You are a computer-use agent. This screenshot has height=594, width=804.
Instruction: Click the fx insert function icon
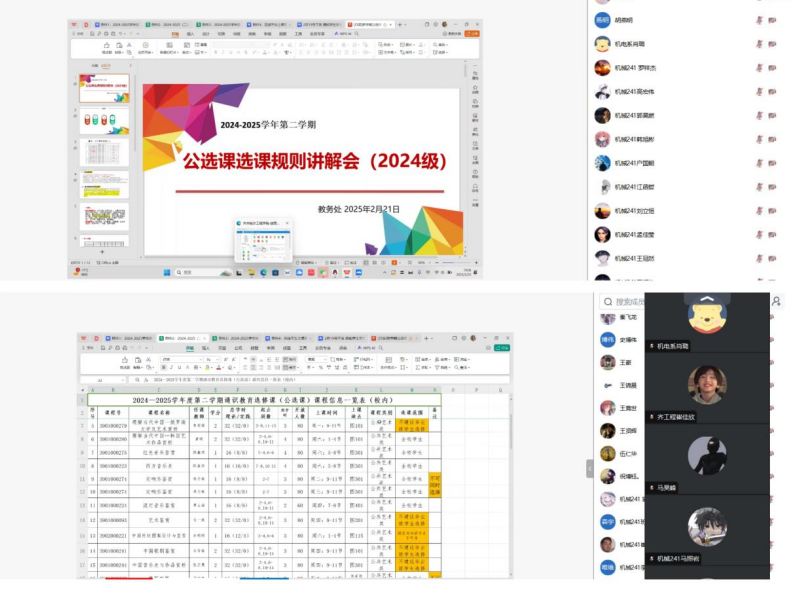[x=146, y=380]
